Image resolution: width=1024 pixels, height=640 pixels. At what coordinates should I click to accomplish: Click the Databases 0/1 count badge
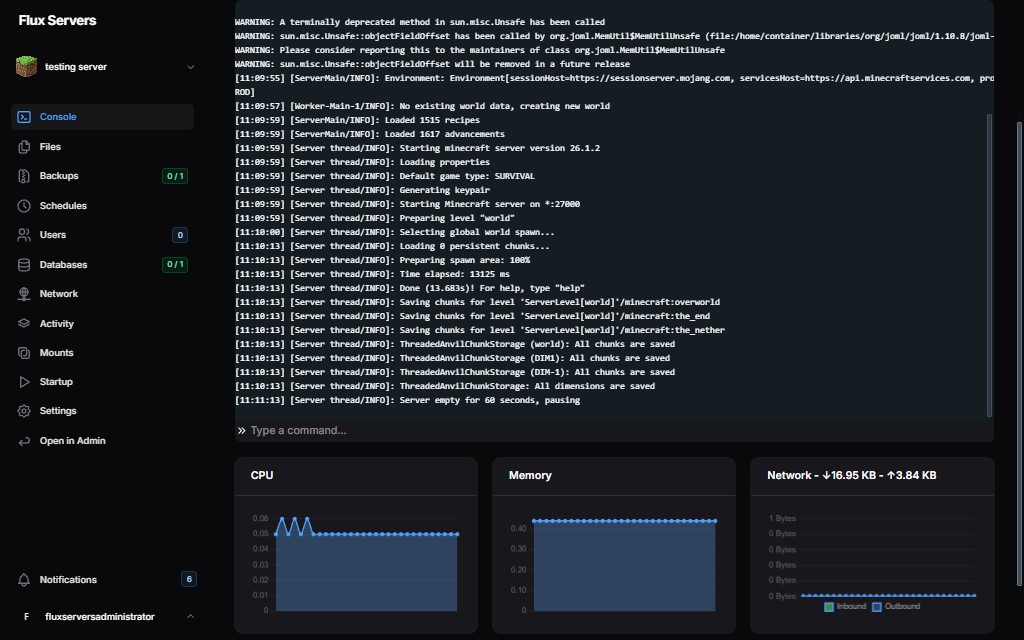[x=175, y=264]
